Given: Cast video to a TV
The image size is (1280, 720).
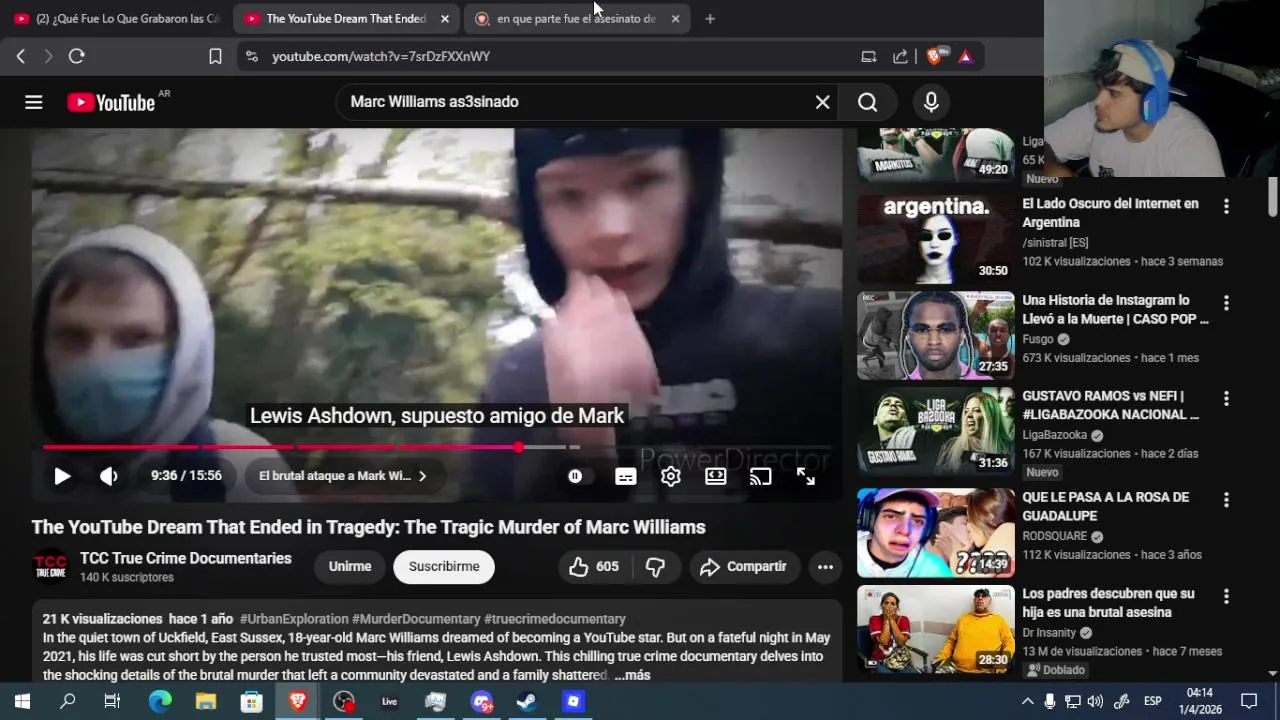Looking at the screenshot, I should 761,476.
